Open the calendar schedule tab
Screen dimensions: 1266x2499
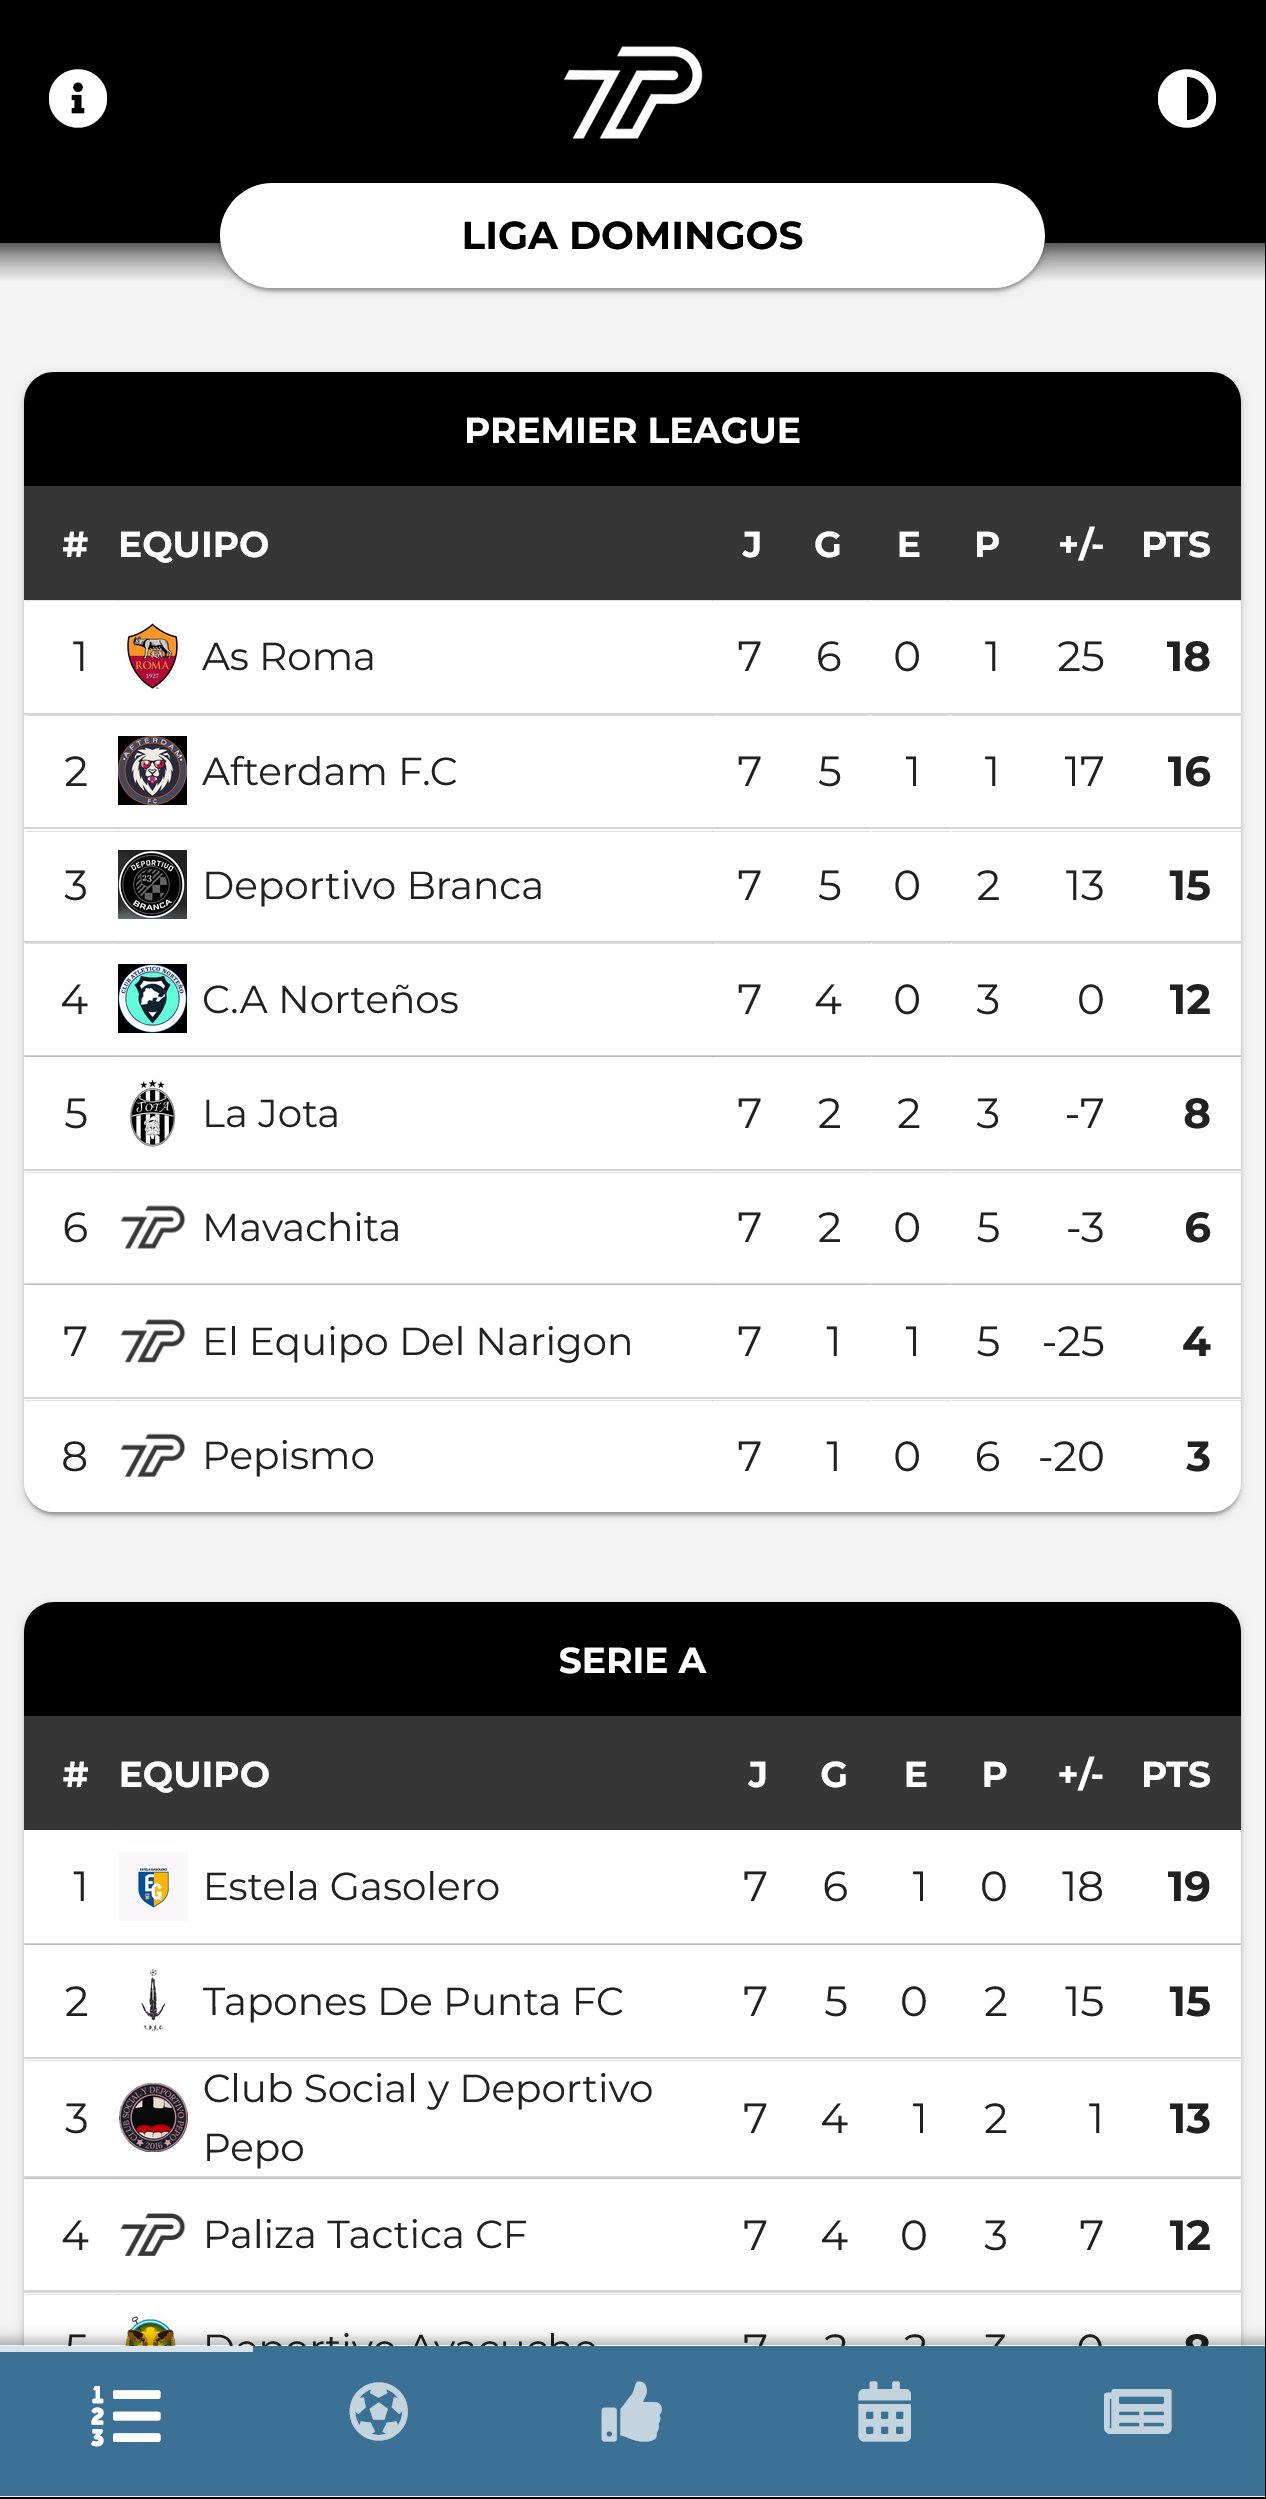tap(885, 2412)
